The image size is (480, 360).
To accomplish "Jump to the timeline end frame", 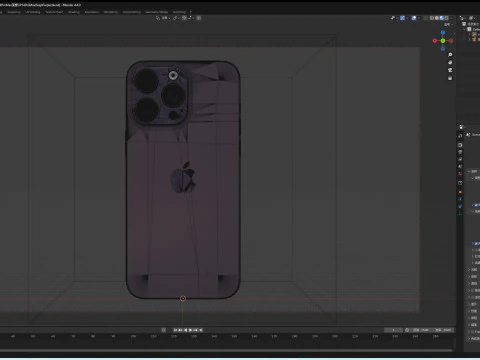I will [x=201, y=330].
